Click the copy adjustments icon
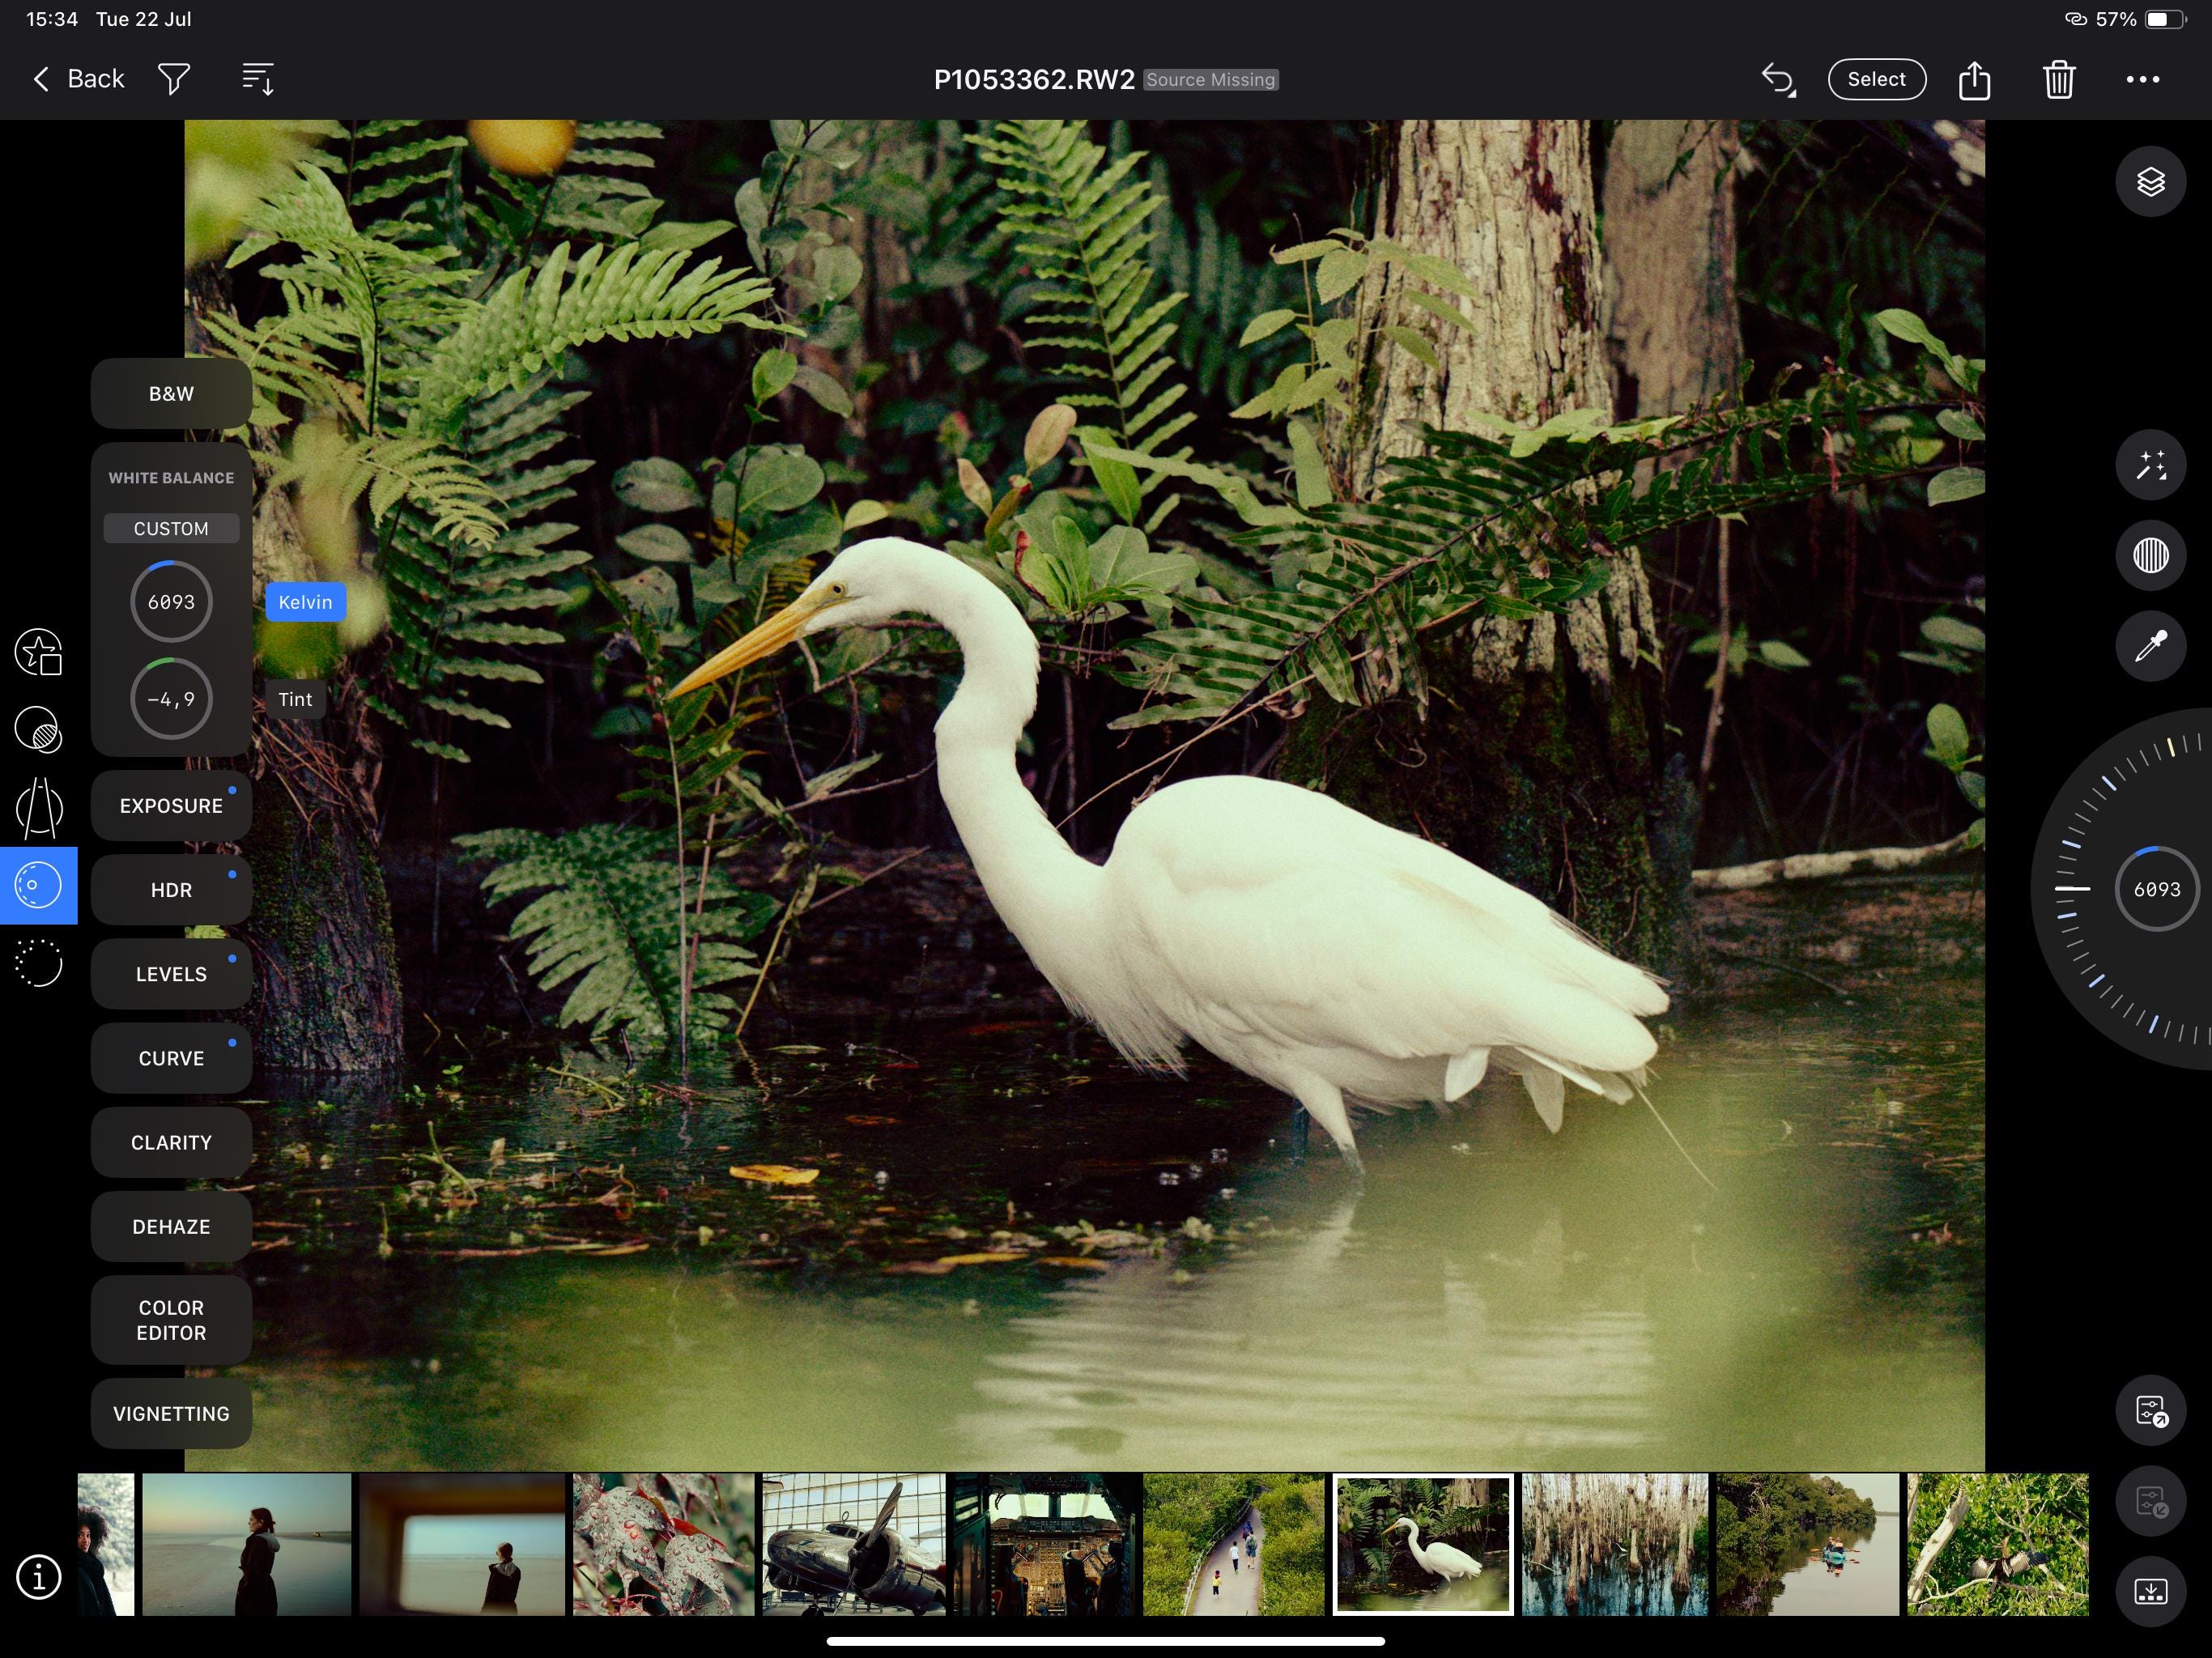2212x1658 pixels. [x=2150, y=1411]
